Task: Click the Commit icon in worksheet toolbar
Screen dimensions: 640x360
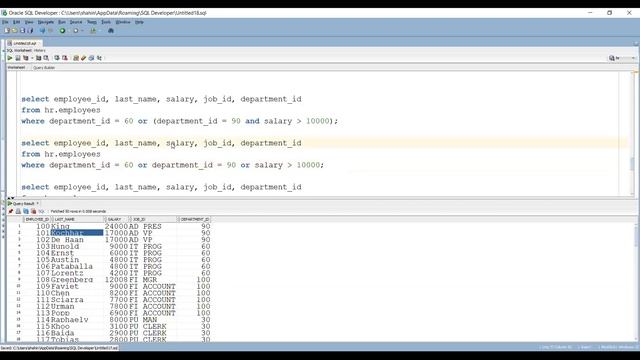Action: (57, 58)
